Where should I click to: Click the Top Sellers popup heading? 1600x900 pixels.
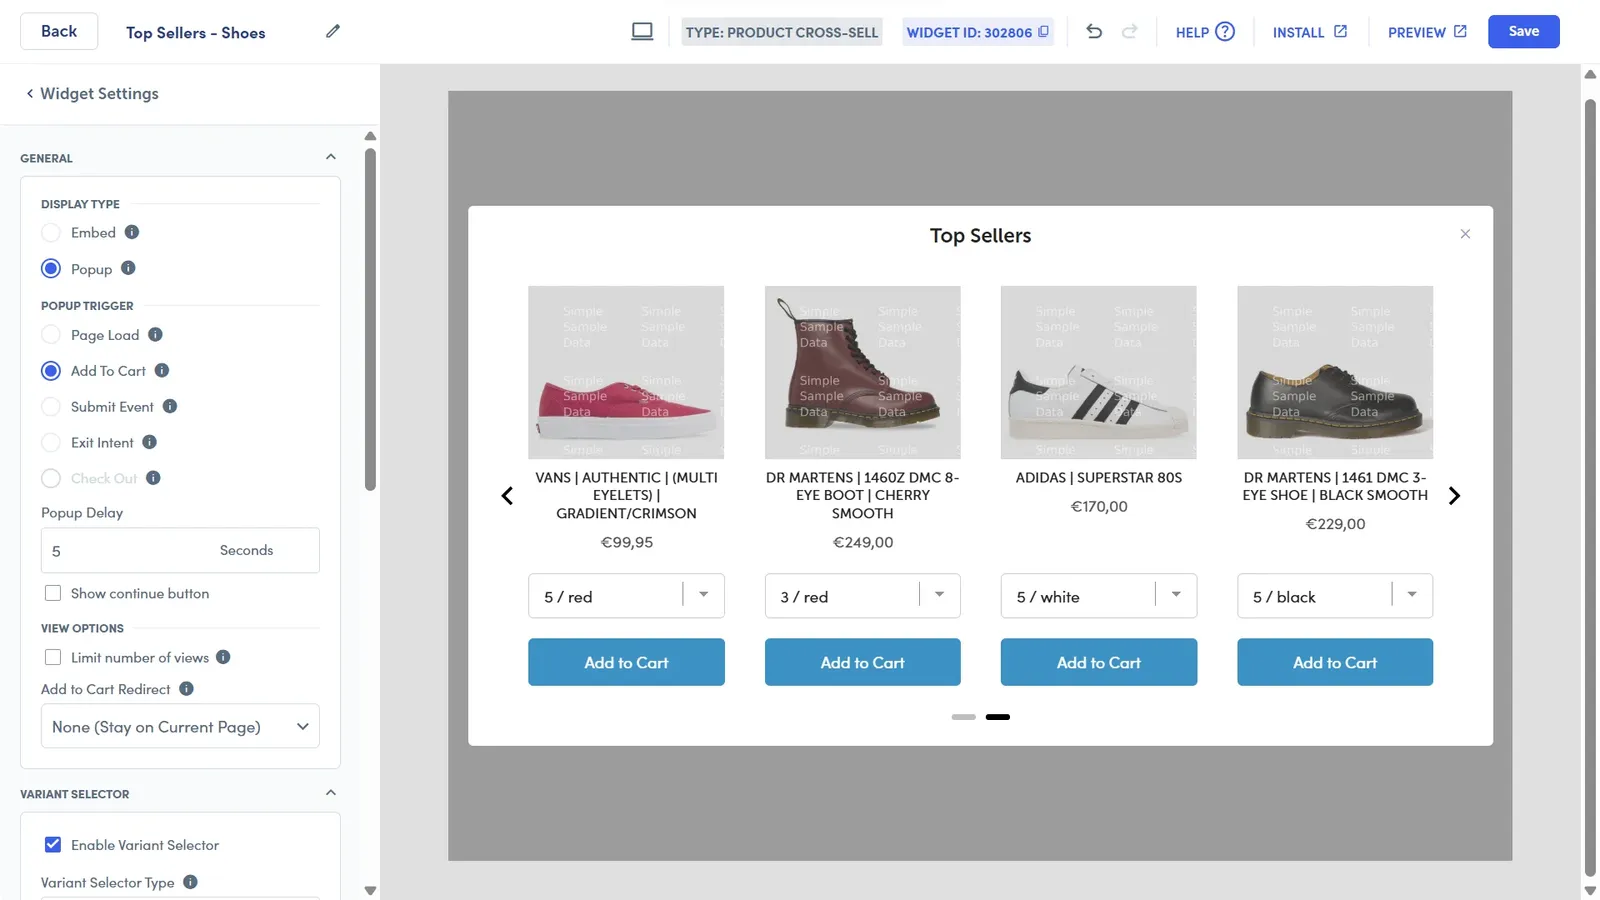point(980,235)
